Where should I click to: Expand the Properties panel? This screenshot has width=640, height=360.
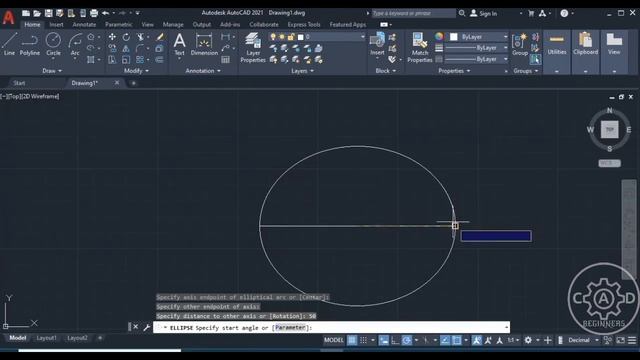point(454,71)
